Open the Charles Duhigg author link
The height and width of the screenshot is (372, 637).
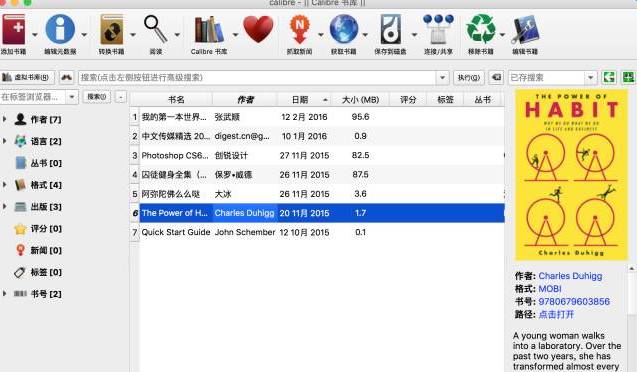point(570,276)
